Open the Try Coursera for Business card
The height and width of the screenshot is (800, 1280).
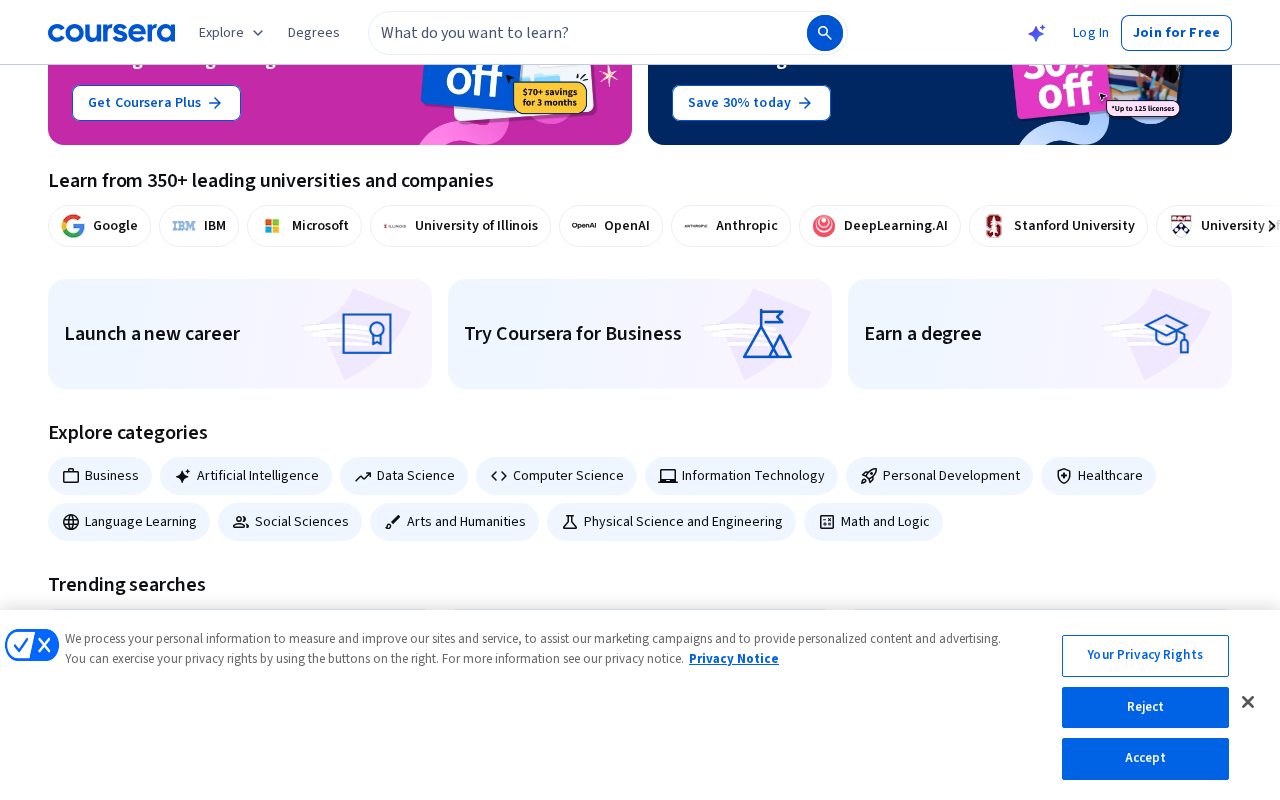tap(640, 334)
